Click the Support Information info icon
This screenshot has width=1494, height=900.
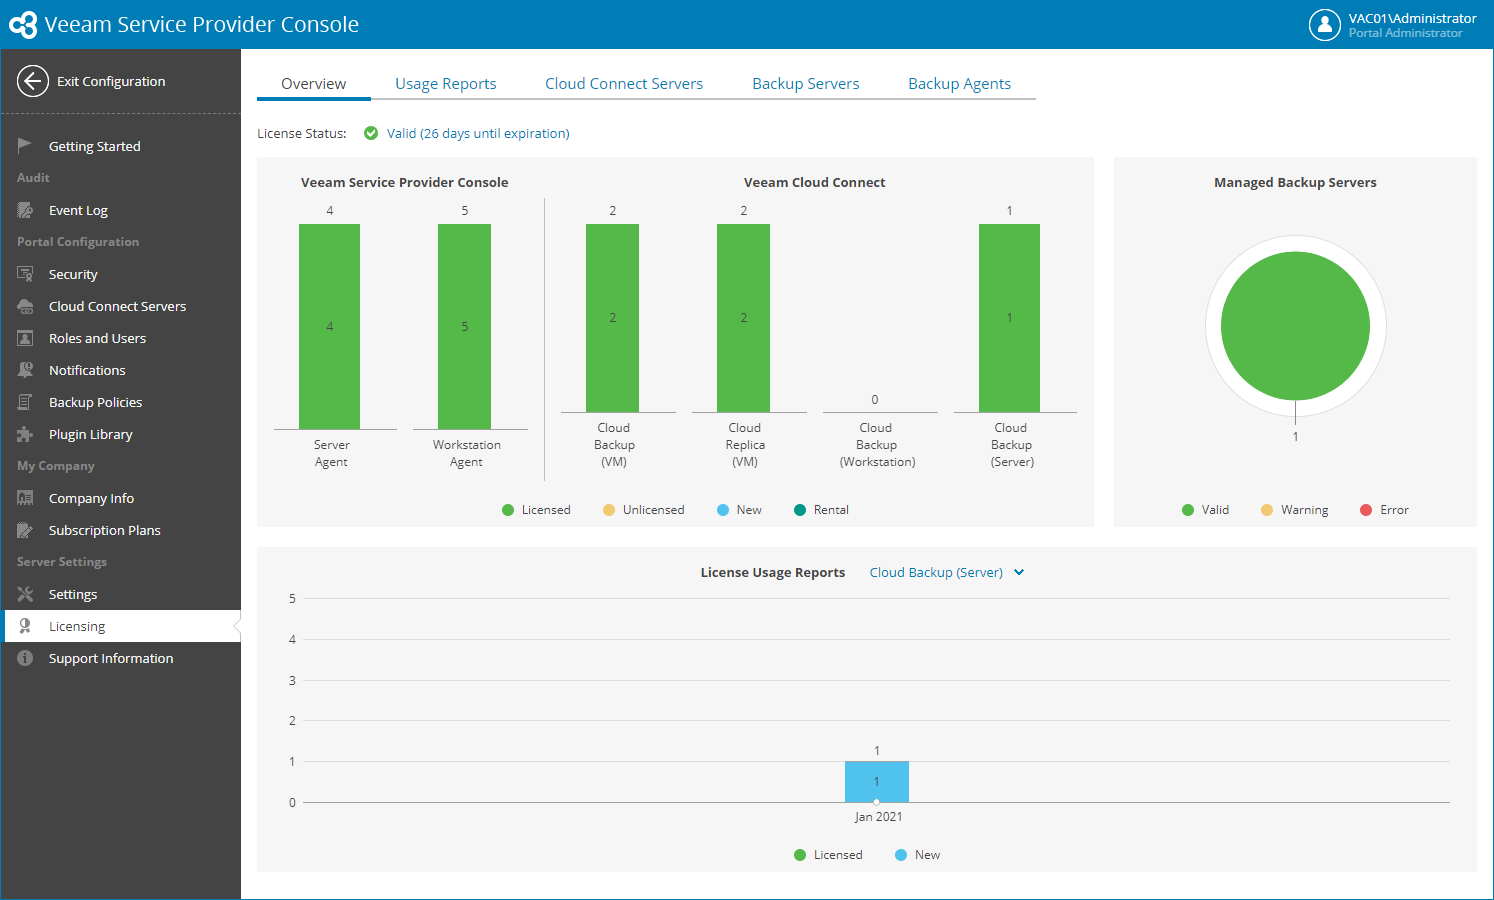(x=25, y=658)
